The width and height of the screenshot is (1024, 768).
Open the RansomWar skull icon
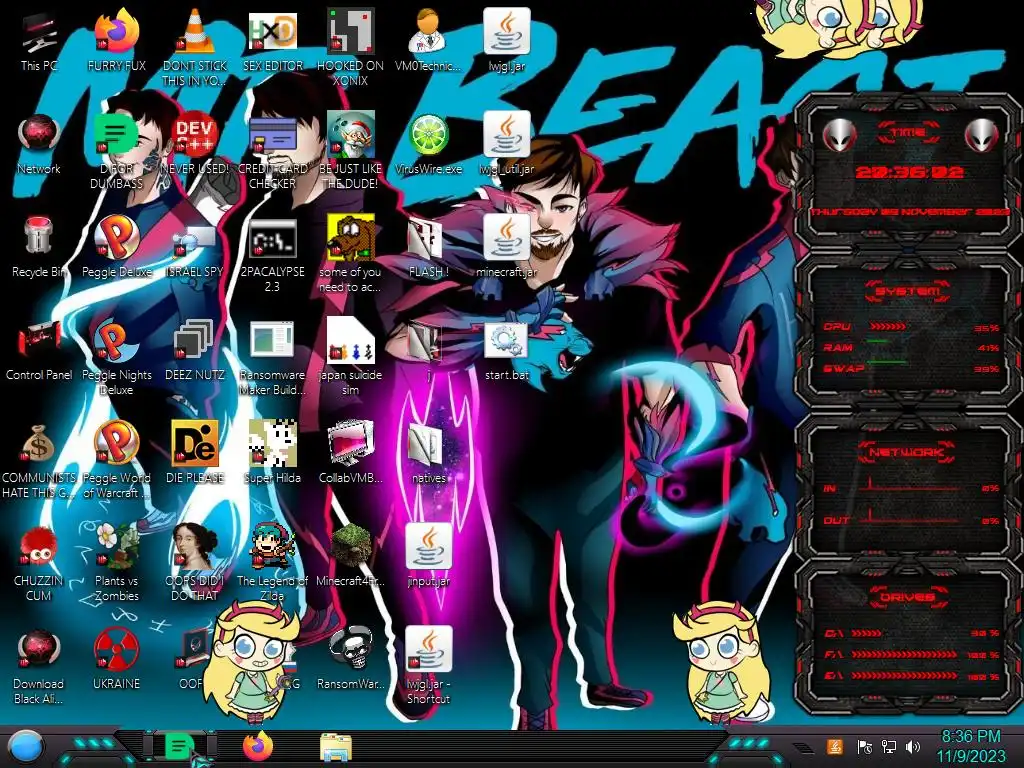[351, 649]
